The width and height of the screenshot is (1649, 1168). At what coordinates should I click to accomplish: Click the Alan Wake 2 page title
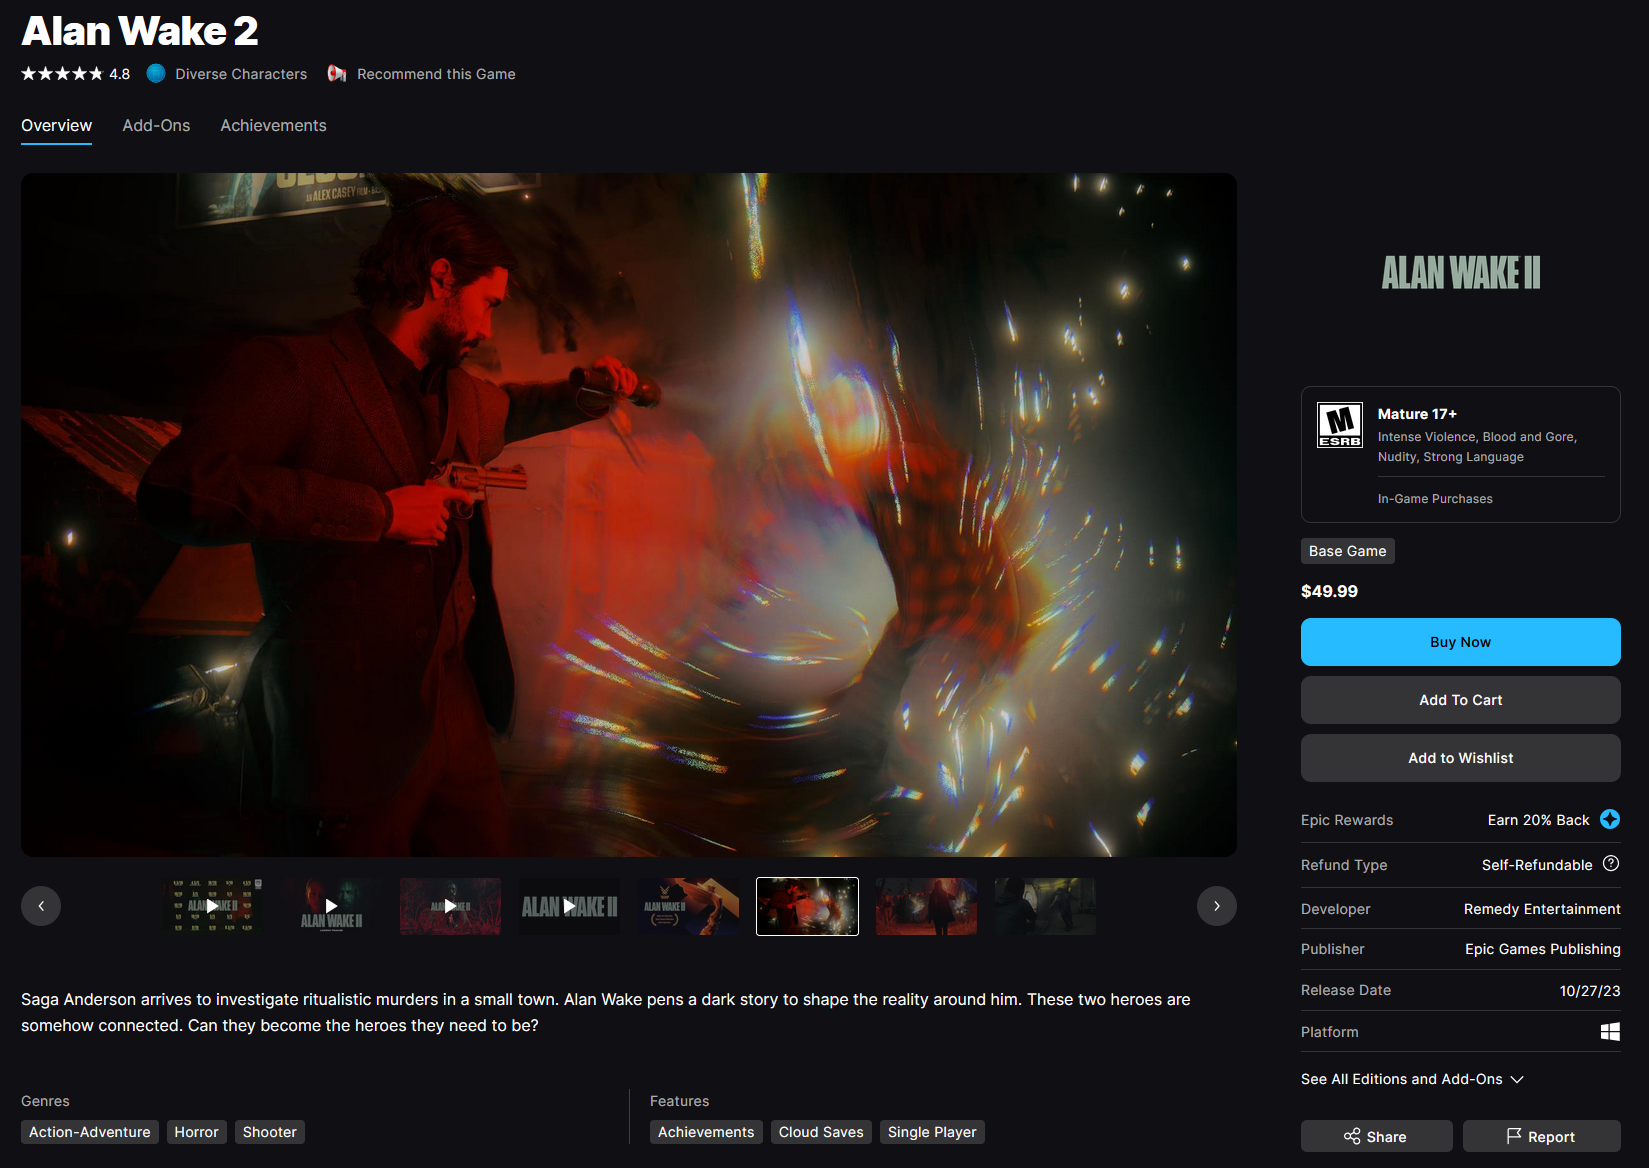click(140, 31)
